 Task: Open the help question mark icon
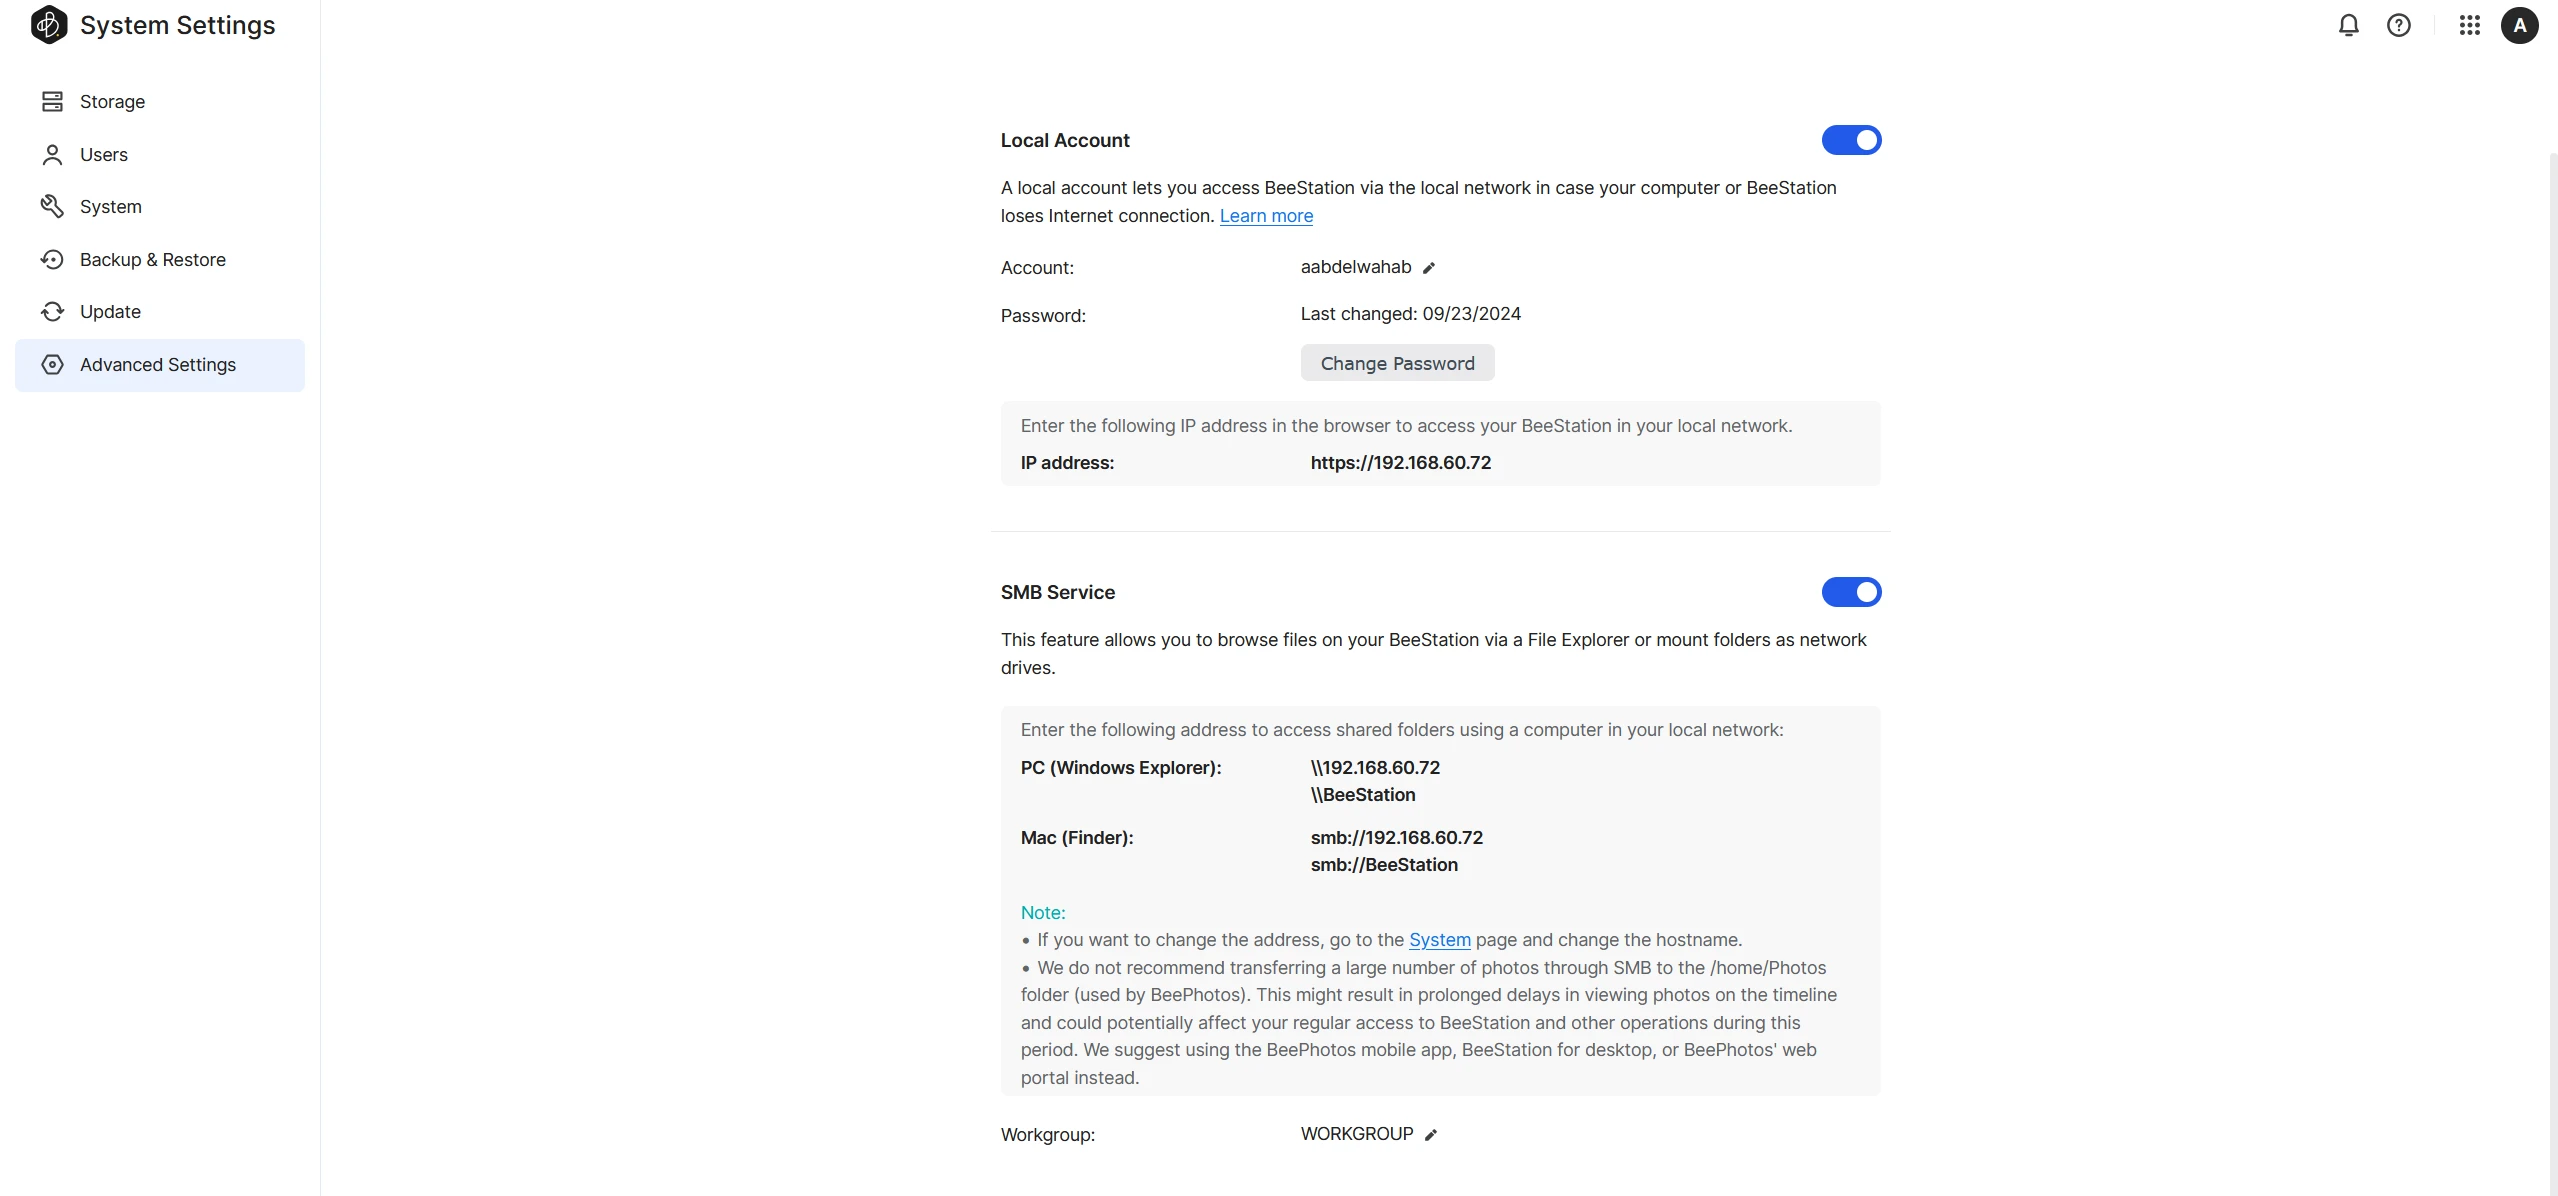tap(2399, 25)
